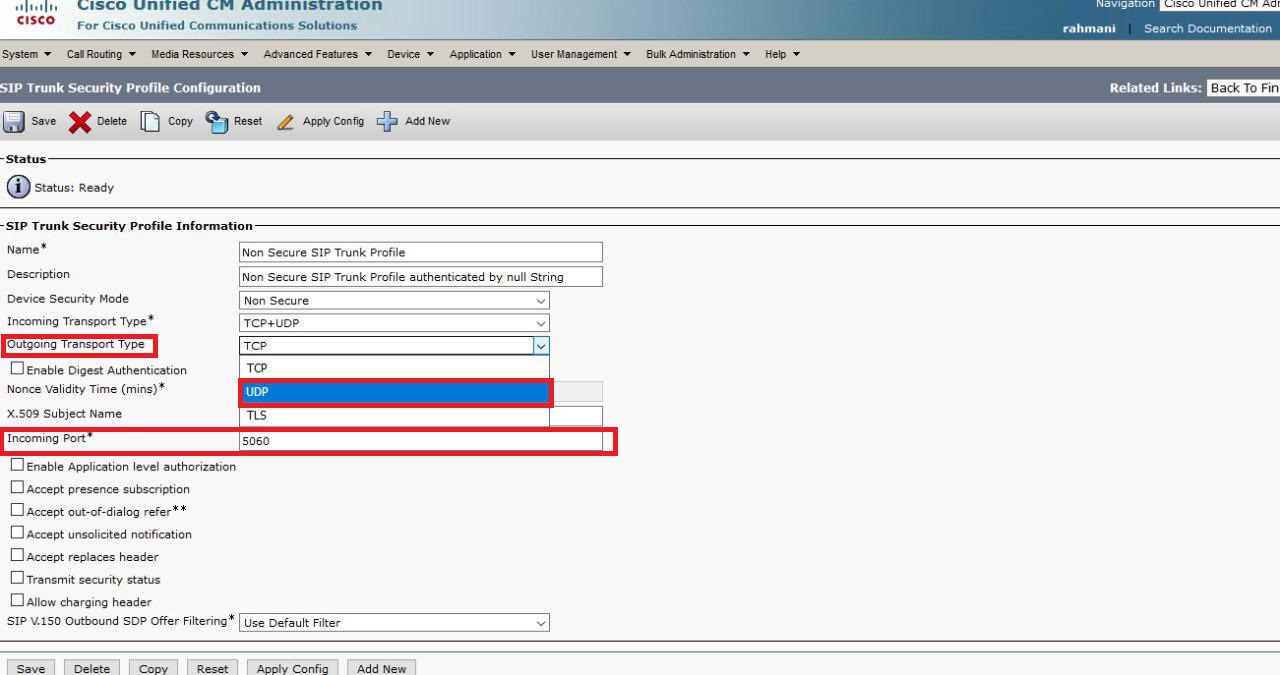The image size is (1280, 675).
Task: Click the Incoming Port field showing 5060
Action: [421, 440]
